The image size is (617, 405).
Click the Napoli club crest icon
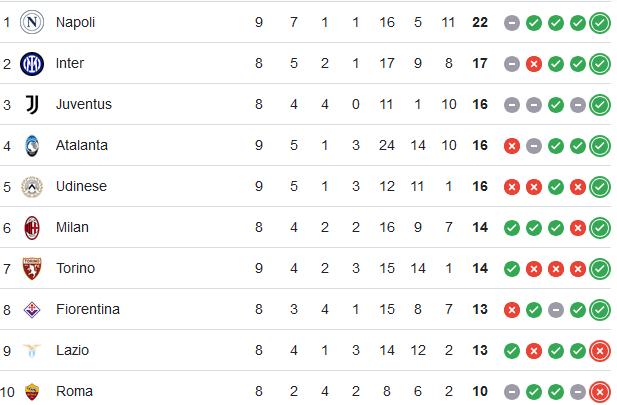pyautogui.click(x=32, y=22)
